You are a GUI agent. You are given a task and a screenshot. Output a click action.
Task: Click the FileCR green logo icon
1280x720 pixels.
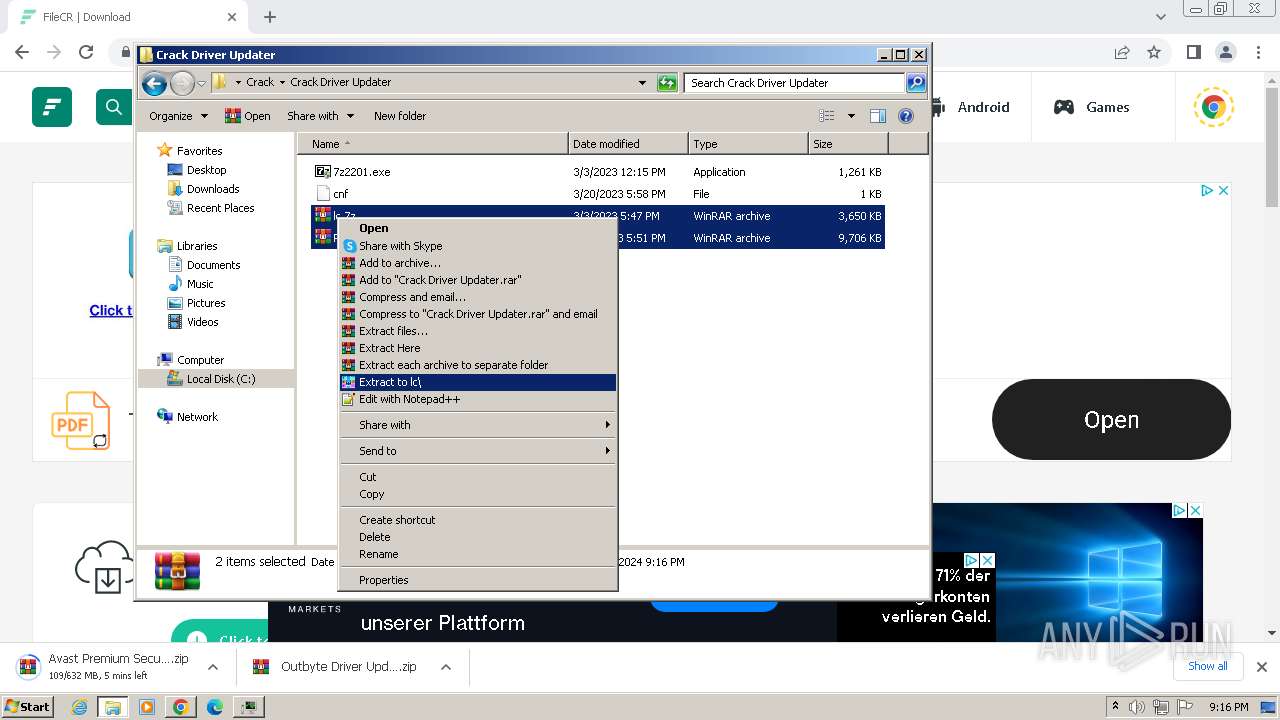(52, 107)
